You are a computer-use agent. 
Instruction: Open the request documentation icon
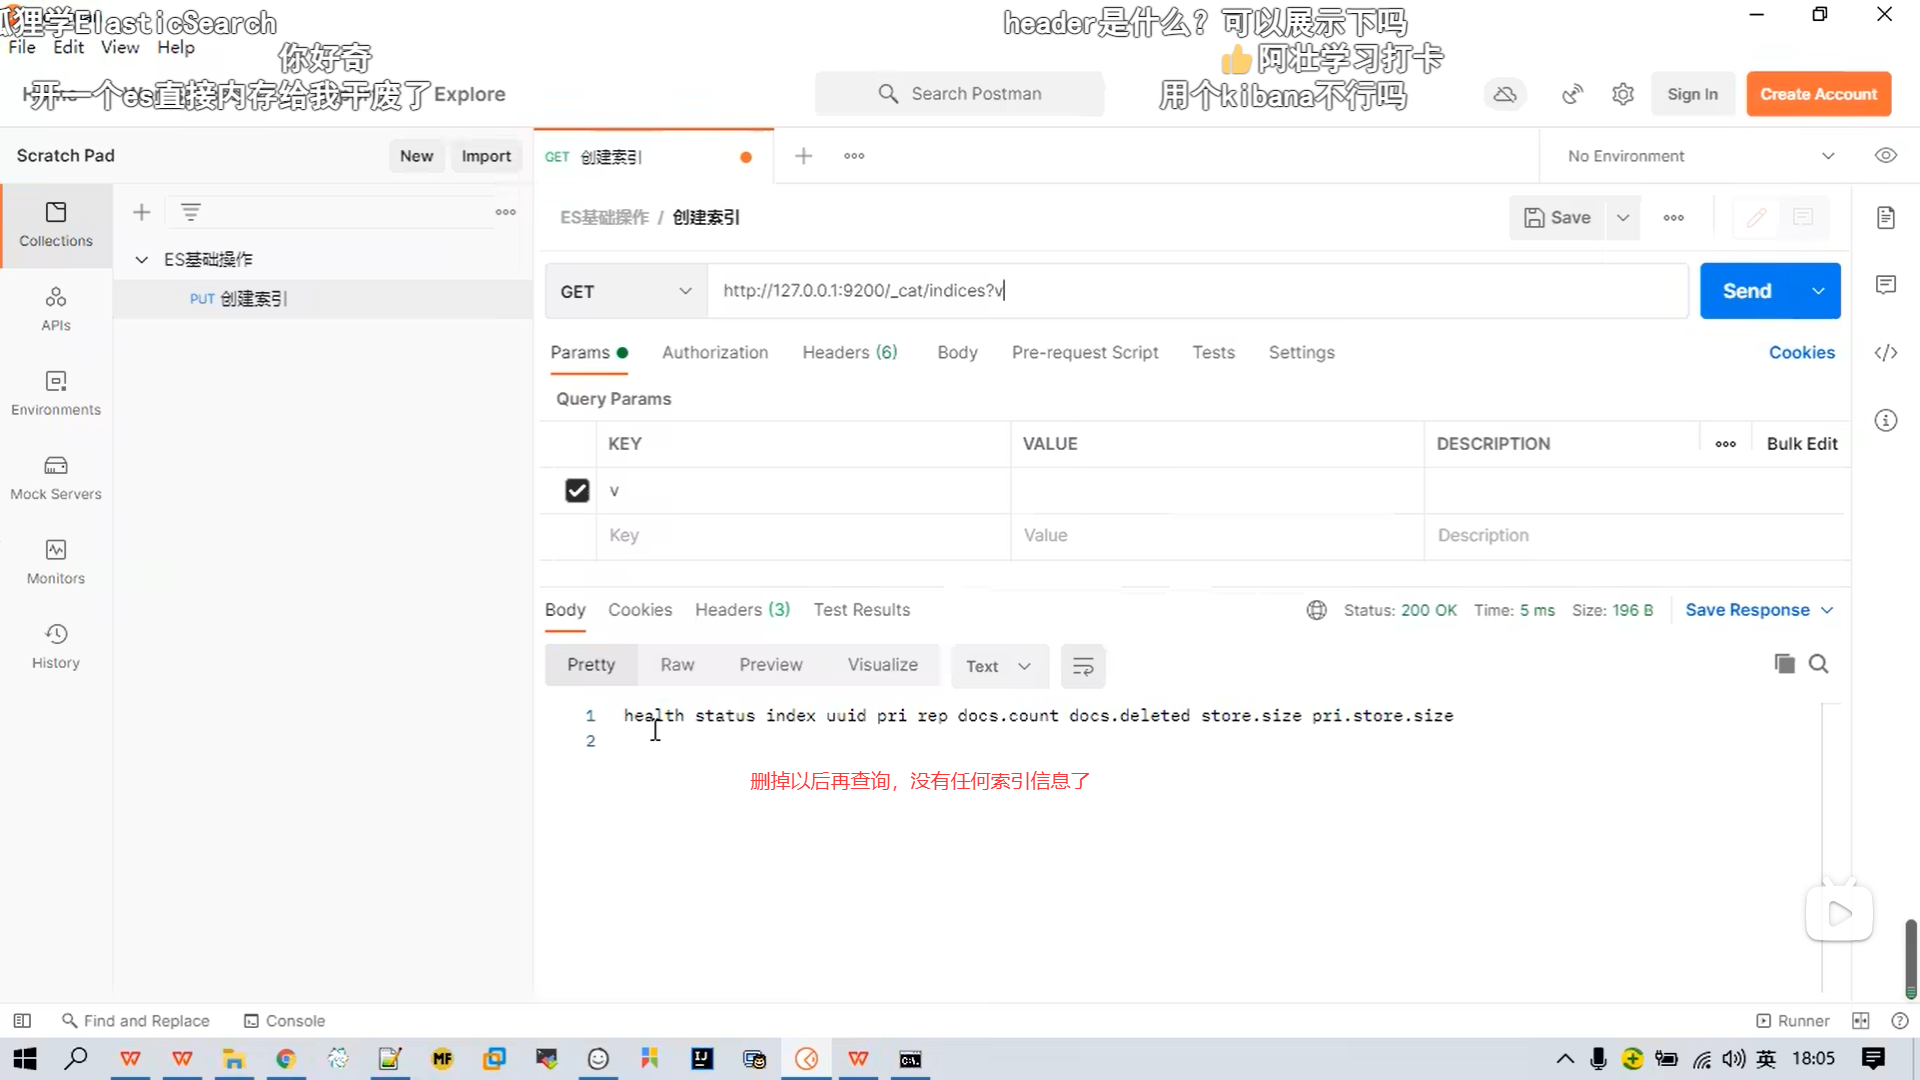coord(1885,217)
